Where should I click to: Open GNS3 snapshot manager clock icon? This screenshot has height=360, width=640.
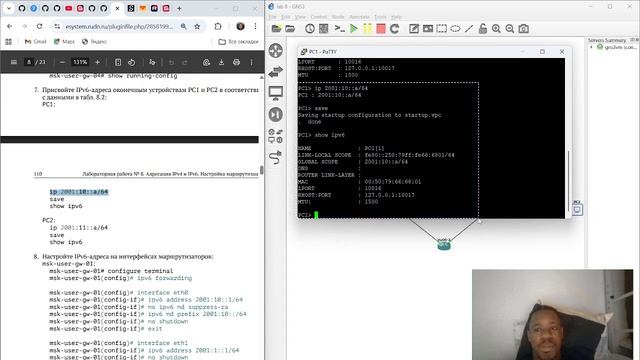coord(310,29)
